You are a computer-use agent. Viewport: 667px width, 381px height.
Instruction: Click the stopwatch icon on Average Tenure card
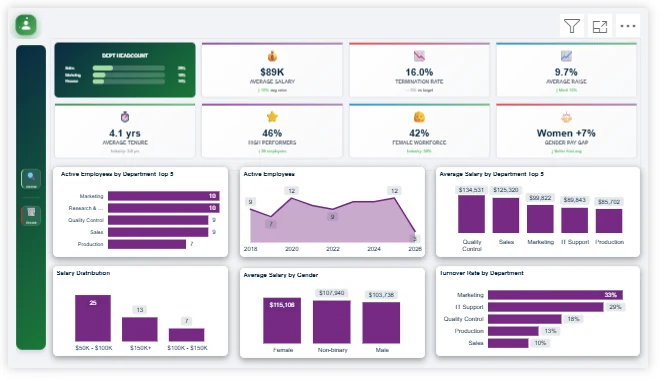(x=125, y=117)
